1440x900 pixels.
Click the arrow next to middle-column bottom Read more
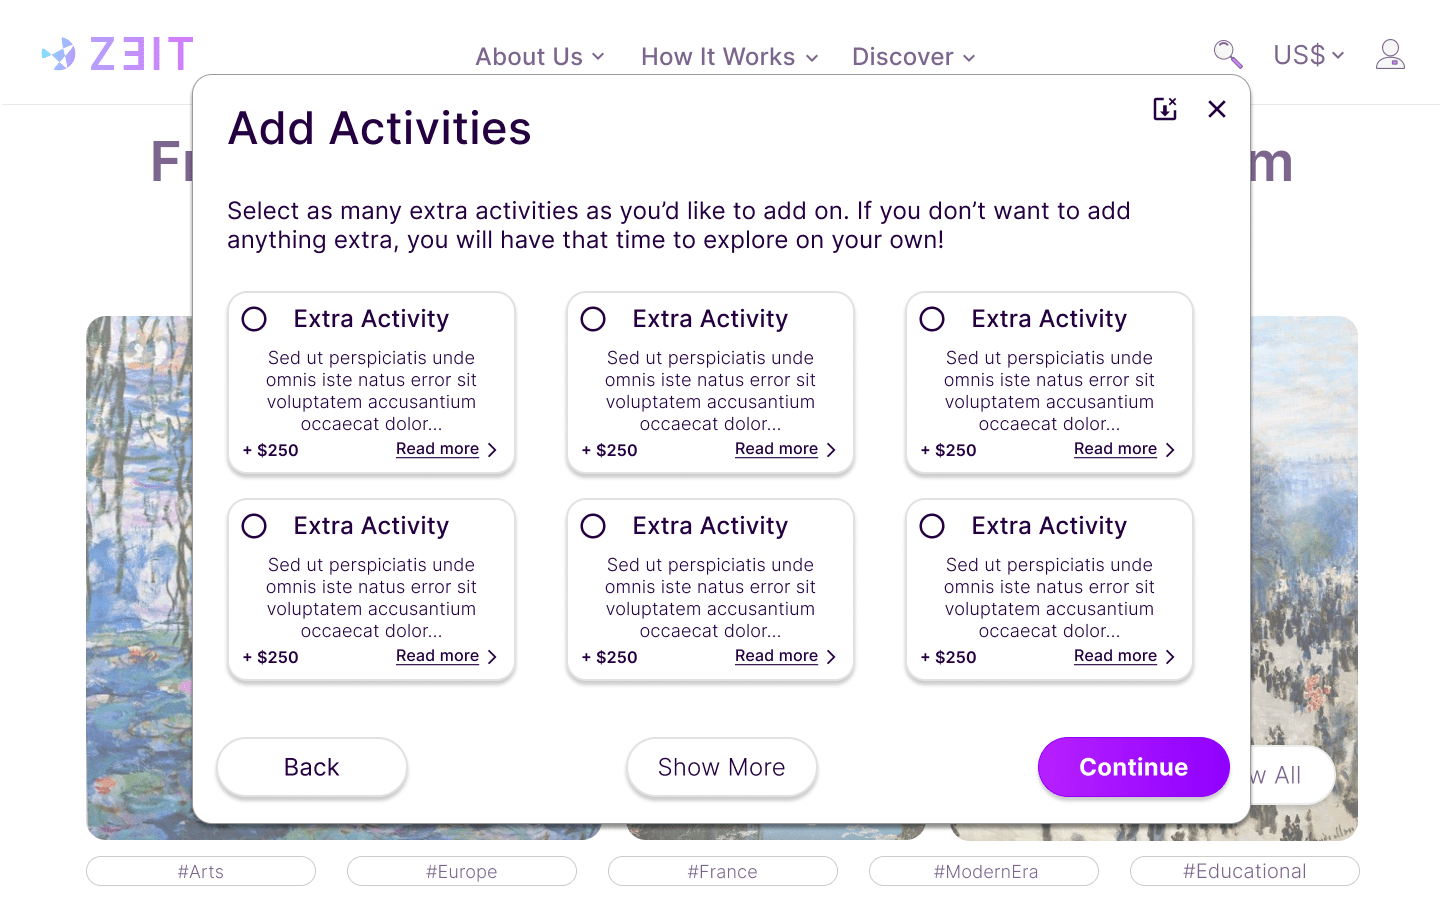click(x=831, y=656)
